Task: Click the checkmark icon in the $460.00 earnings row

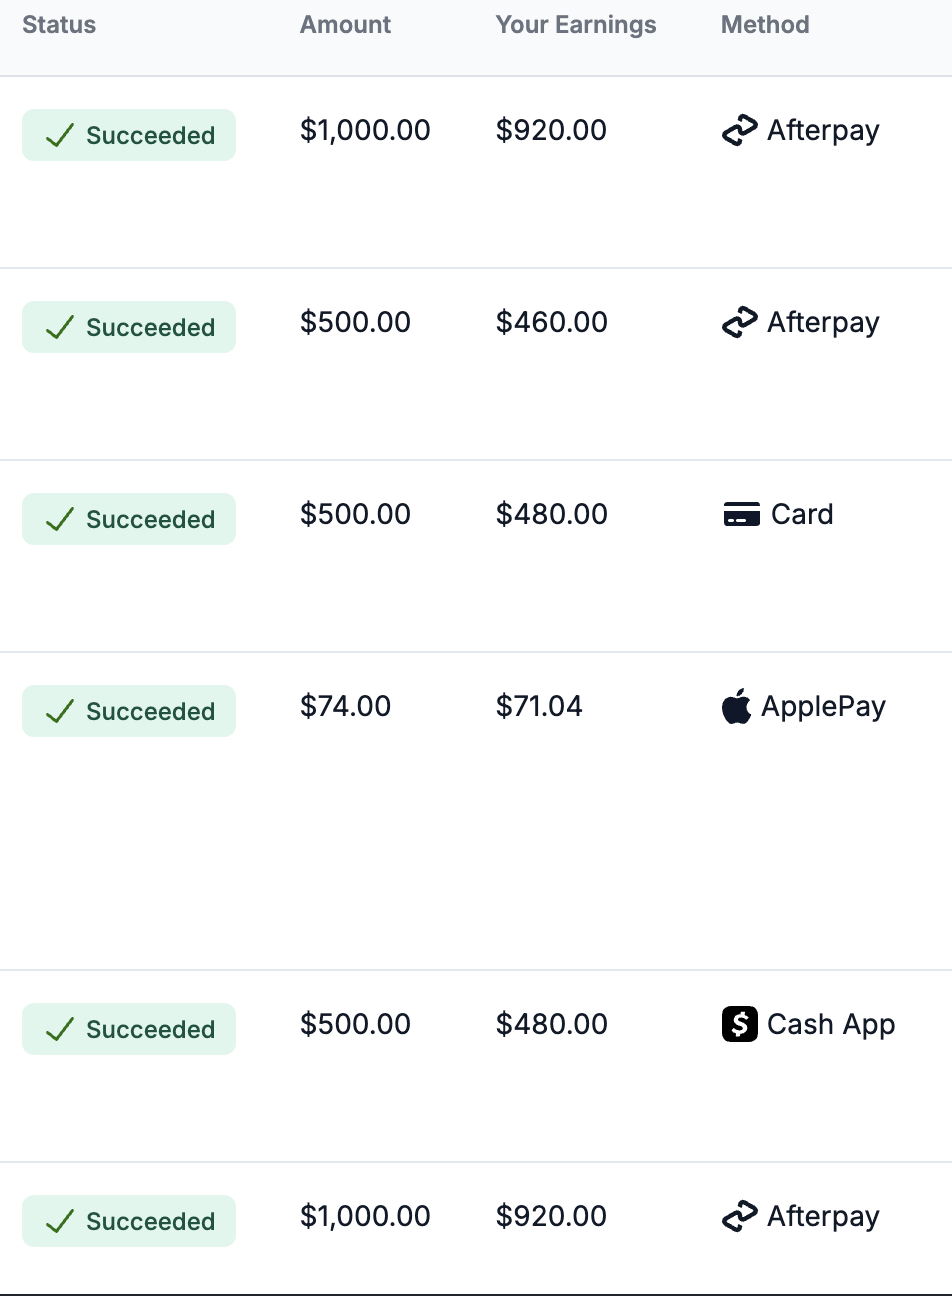Action: (x=60, y=328)
